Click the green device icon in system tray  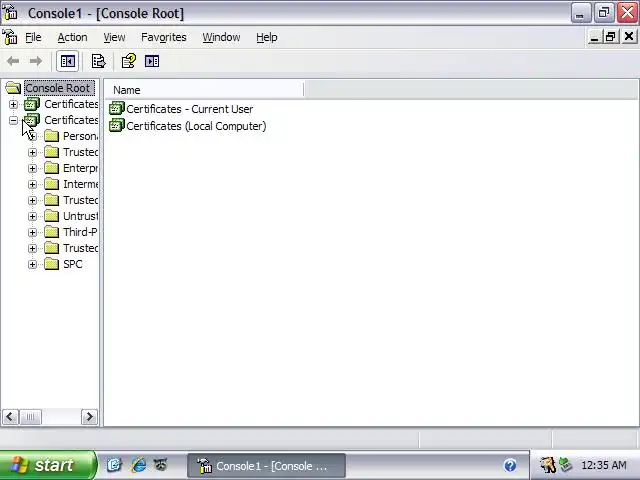(x=565, y=464)
